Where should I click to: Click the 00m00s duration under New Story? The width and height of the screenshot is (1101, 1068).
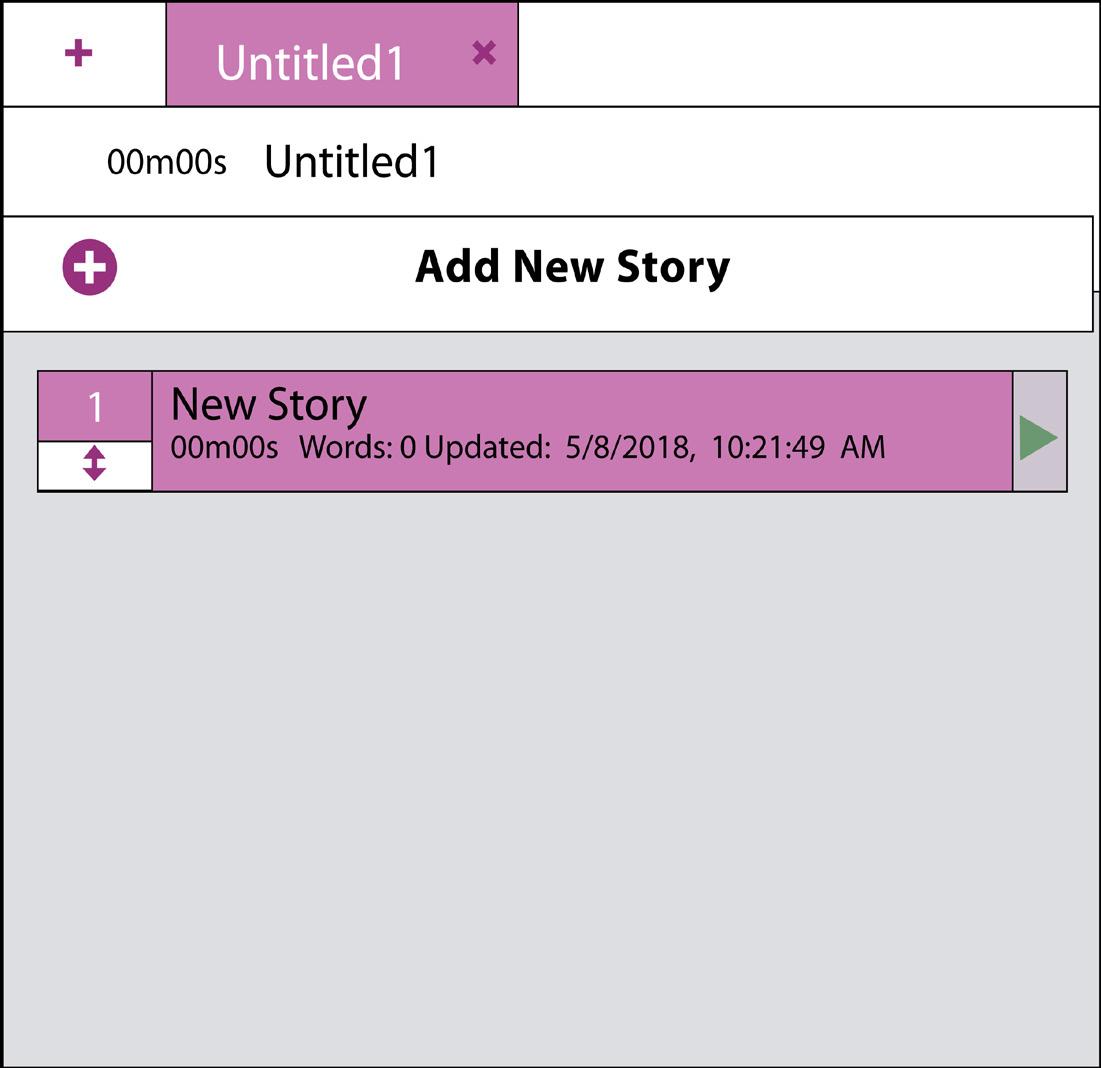(x=224, y=447)
